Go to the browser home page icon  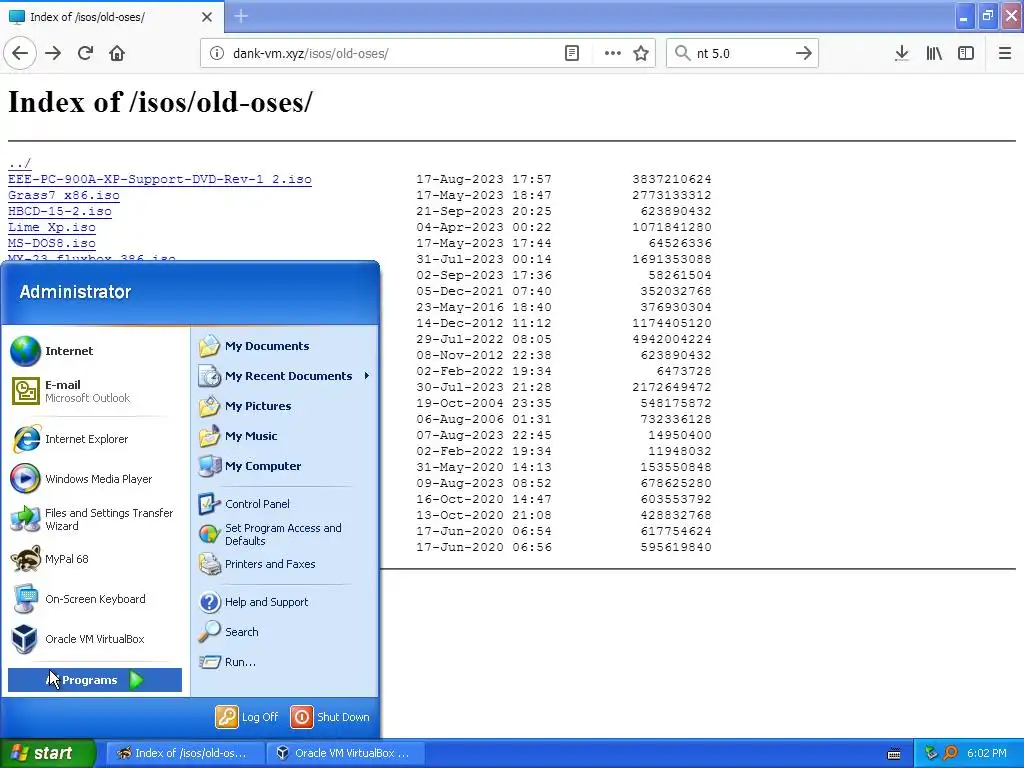(x=117, y=53)
